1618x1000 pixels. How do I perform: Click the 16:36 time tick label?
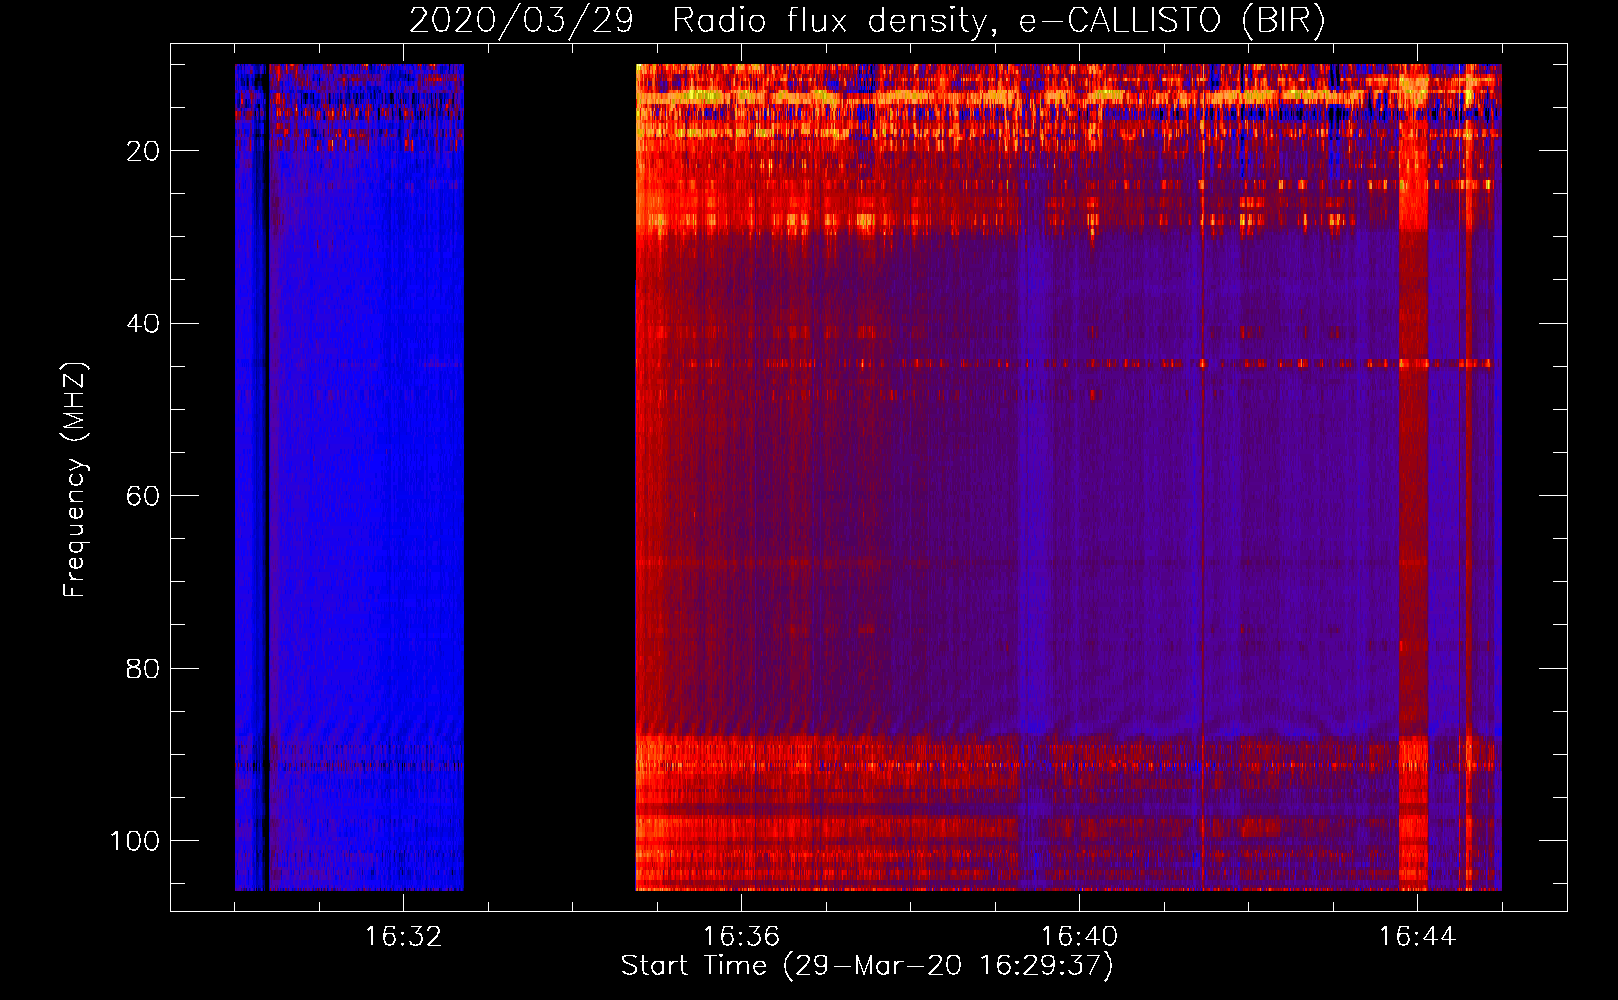[x=741, y=936]
